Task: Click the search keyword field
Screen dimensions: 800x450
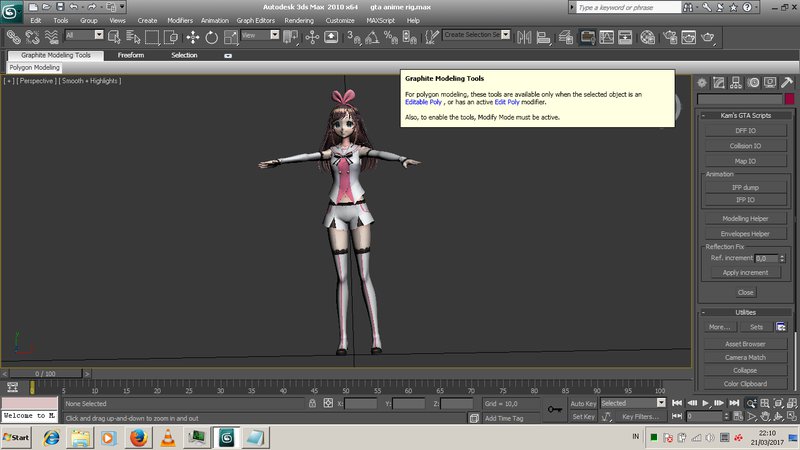Action: [628, 7]
